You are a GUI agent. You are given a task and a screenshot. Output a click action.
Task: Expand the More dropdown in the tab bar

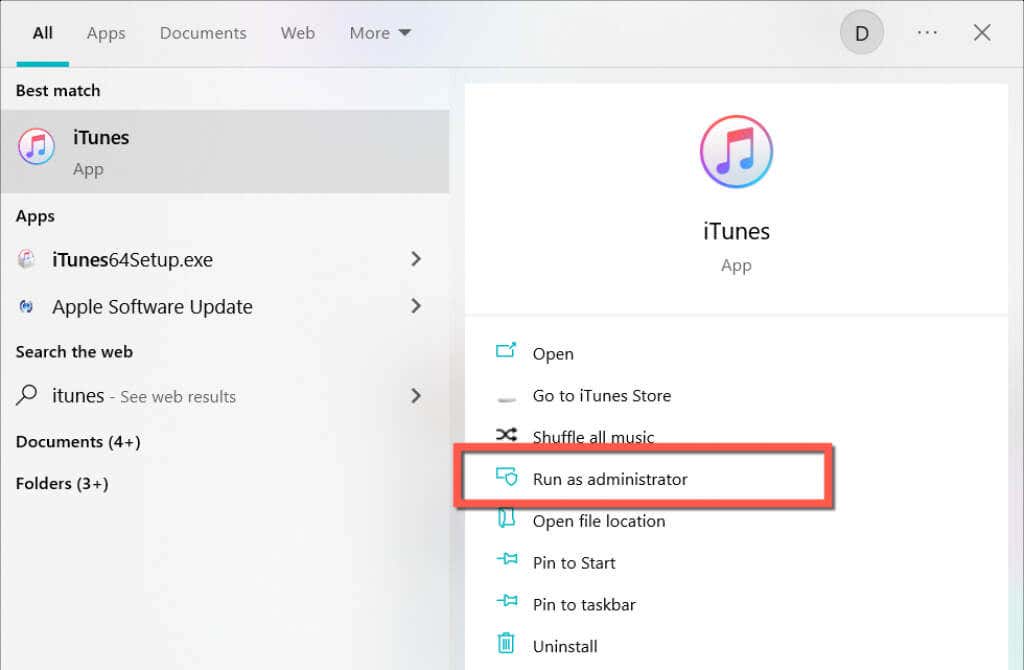pyautogui.click(x=379, y=32)
